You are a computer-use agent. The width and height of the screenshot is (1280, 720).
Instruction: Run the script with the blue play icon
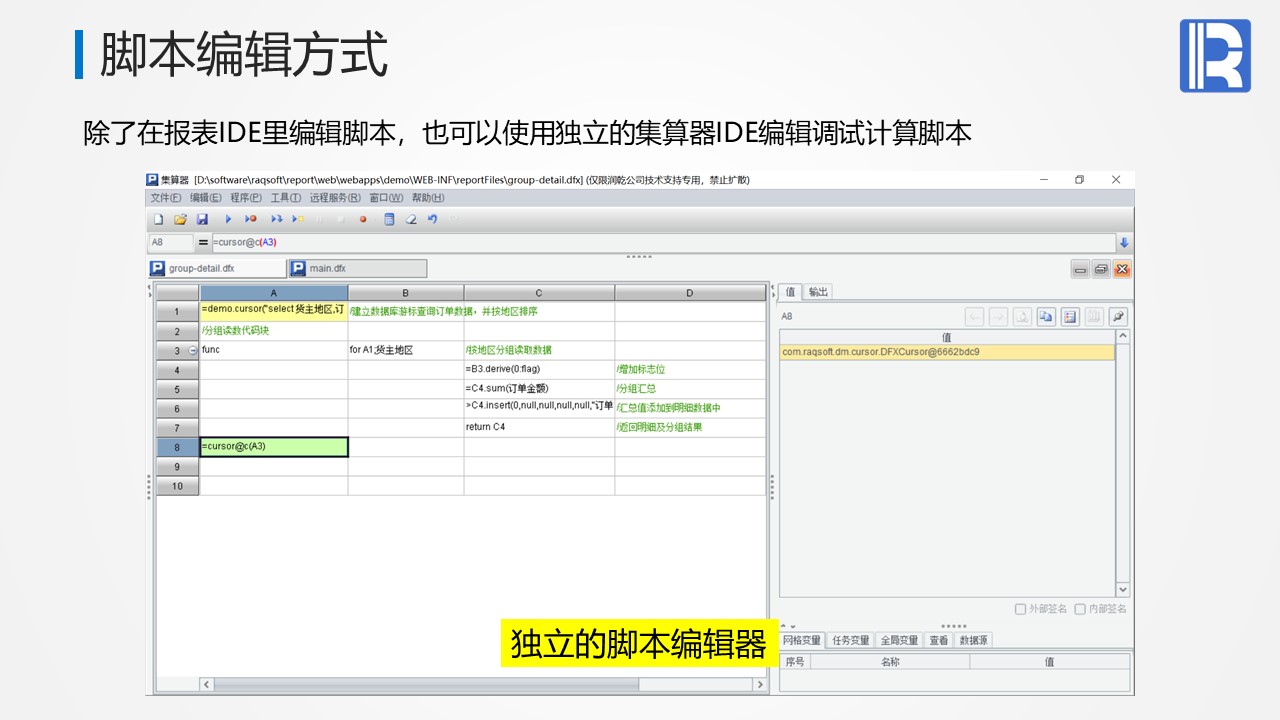point(228,219)
